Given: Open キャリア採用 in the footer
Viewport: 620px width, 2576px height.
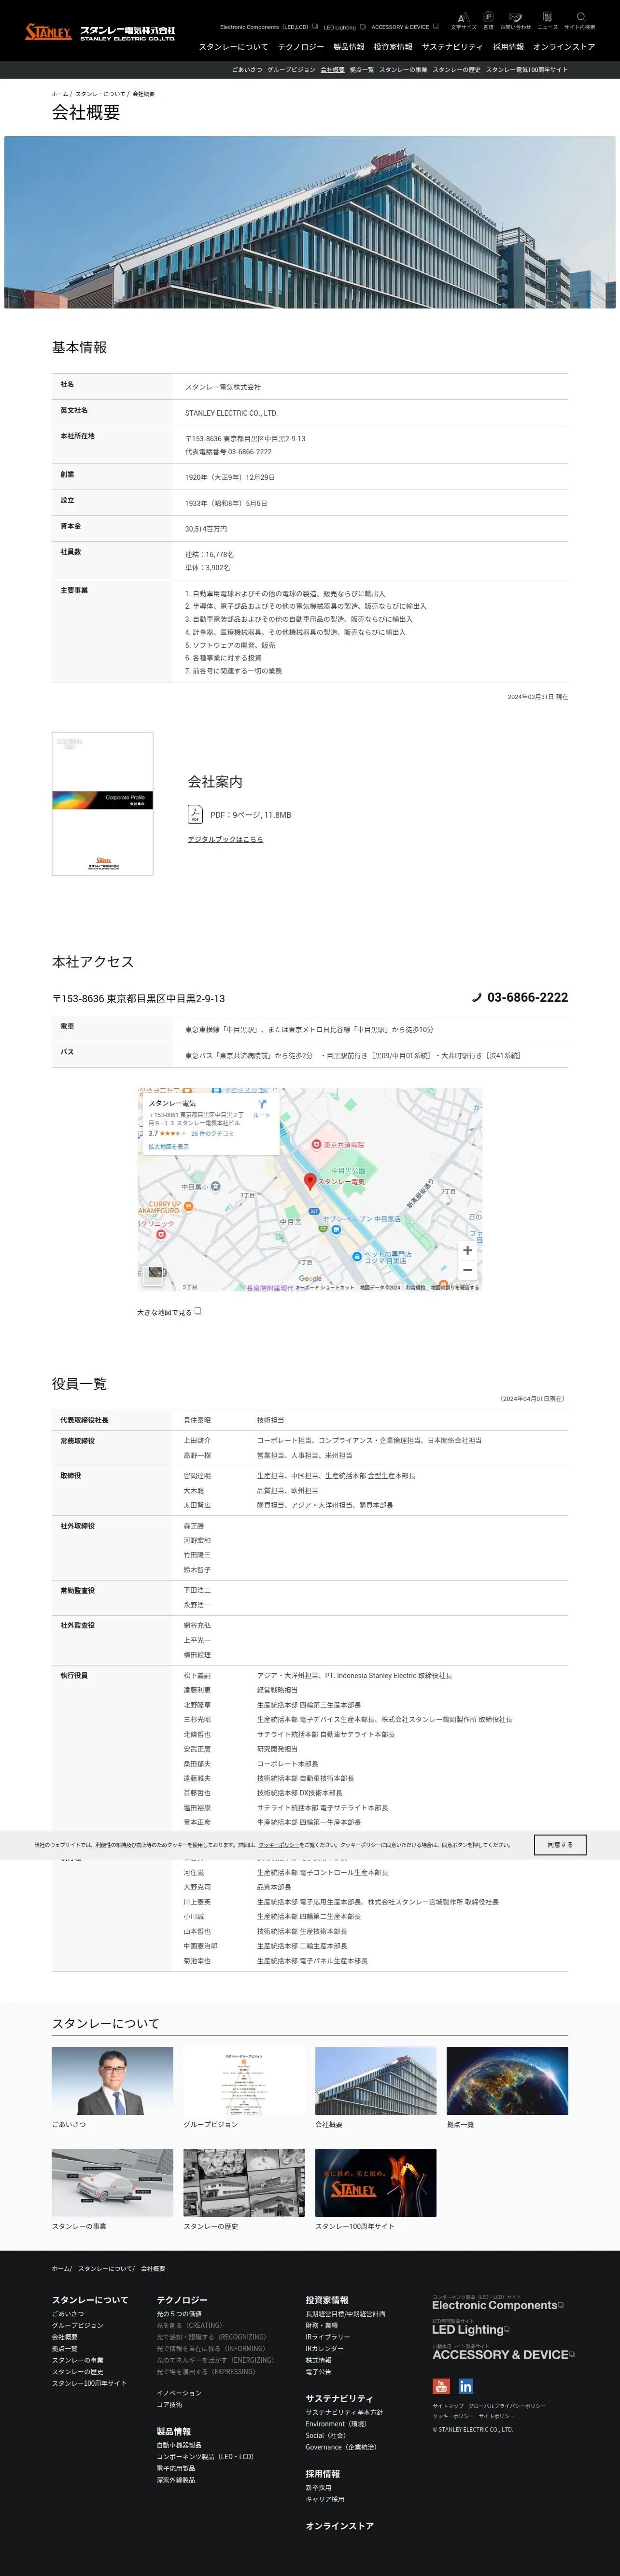Looking at the screenshot, I should pyautogui.click(x=325, y=2499).
